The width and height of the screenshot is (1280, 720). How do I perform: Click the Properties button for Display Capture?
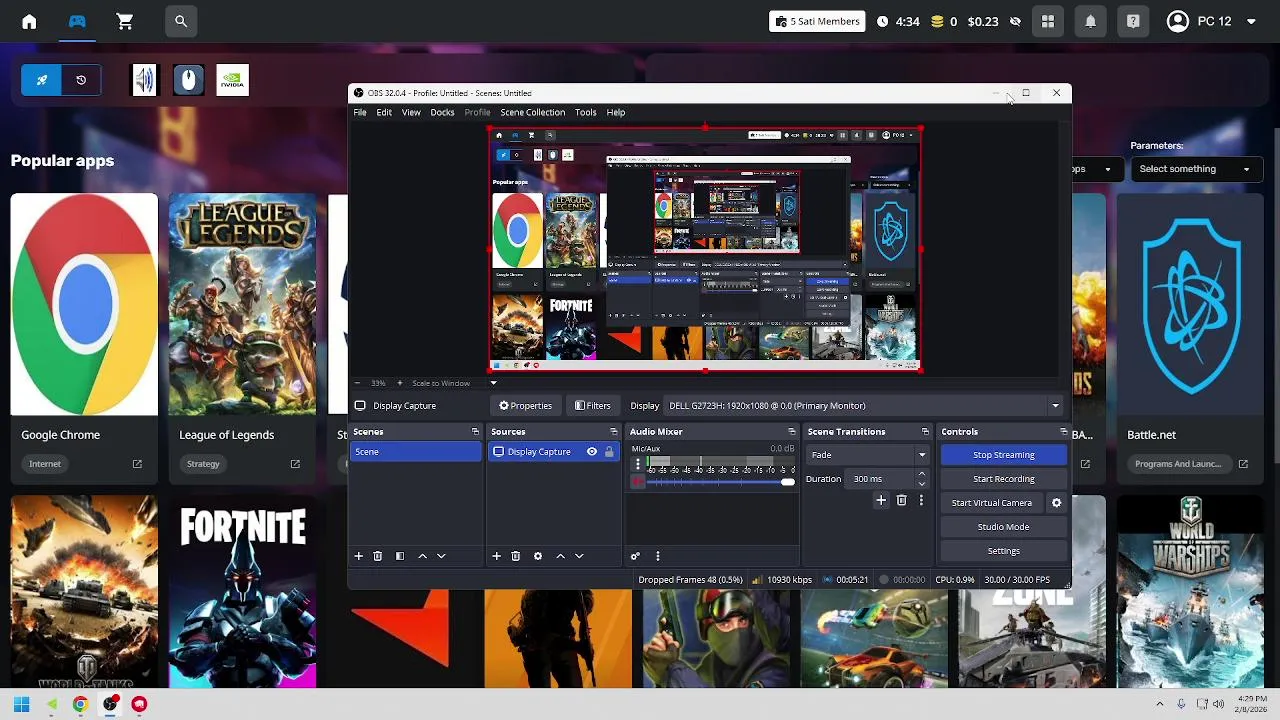(526, 406)
